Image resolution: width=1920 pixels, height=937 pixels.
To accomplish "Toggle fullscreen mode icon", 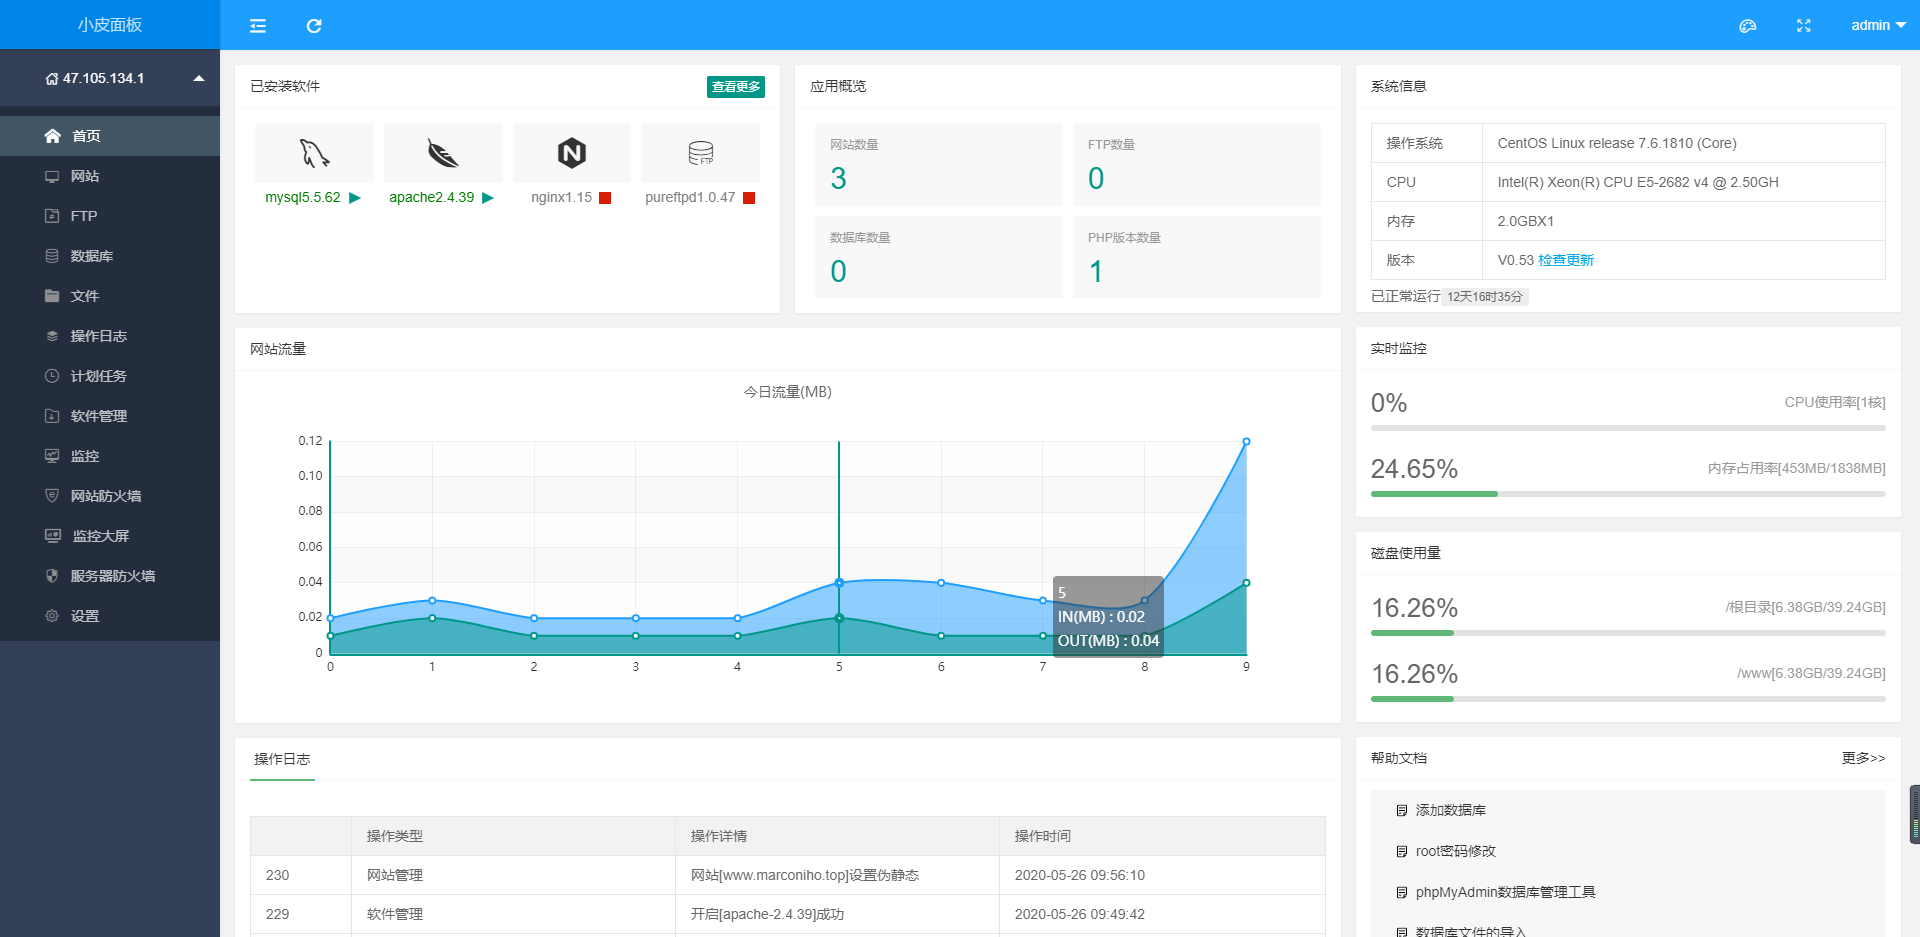I will click(1804, 26).
